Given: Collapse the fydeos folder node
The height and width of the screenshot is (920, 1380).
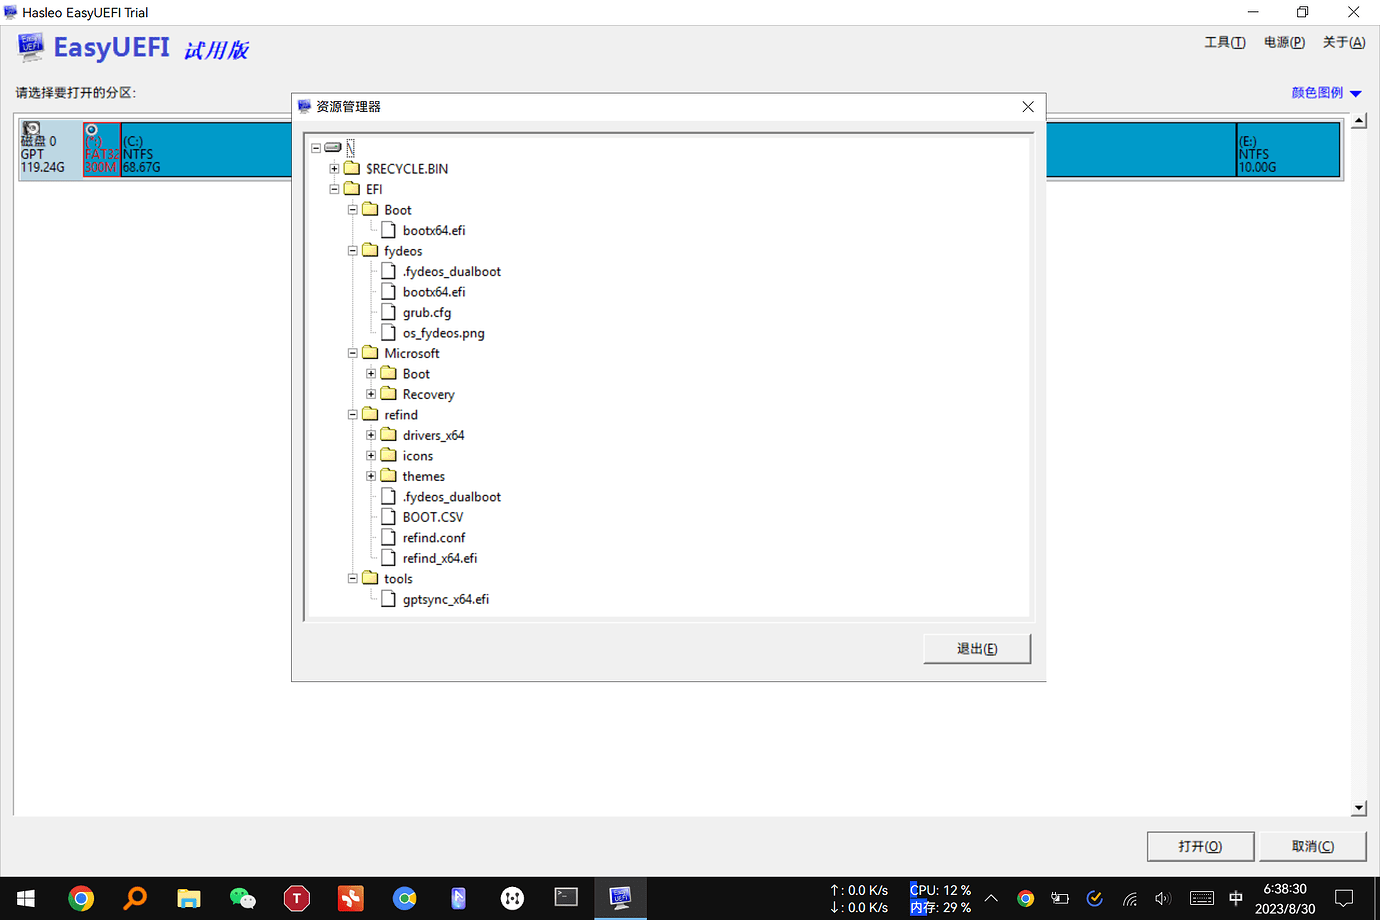Looking at the screenshot, I should (x=352, y=251).
